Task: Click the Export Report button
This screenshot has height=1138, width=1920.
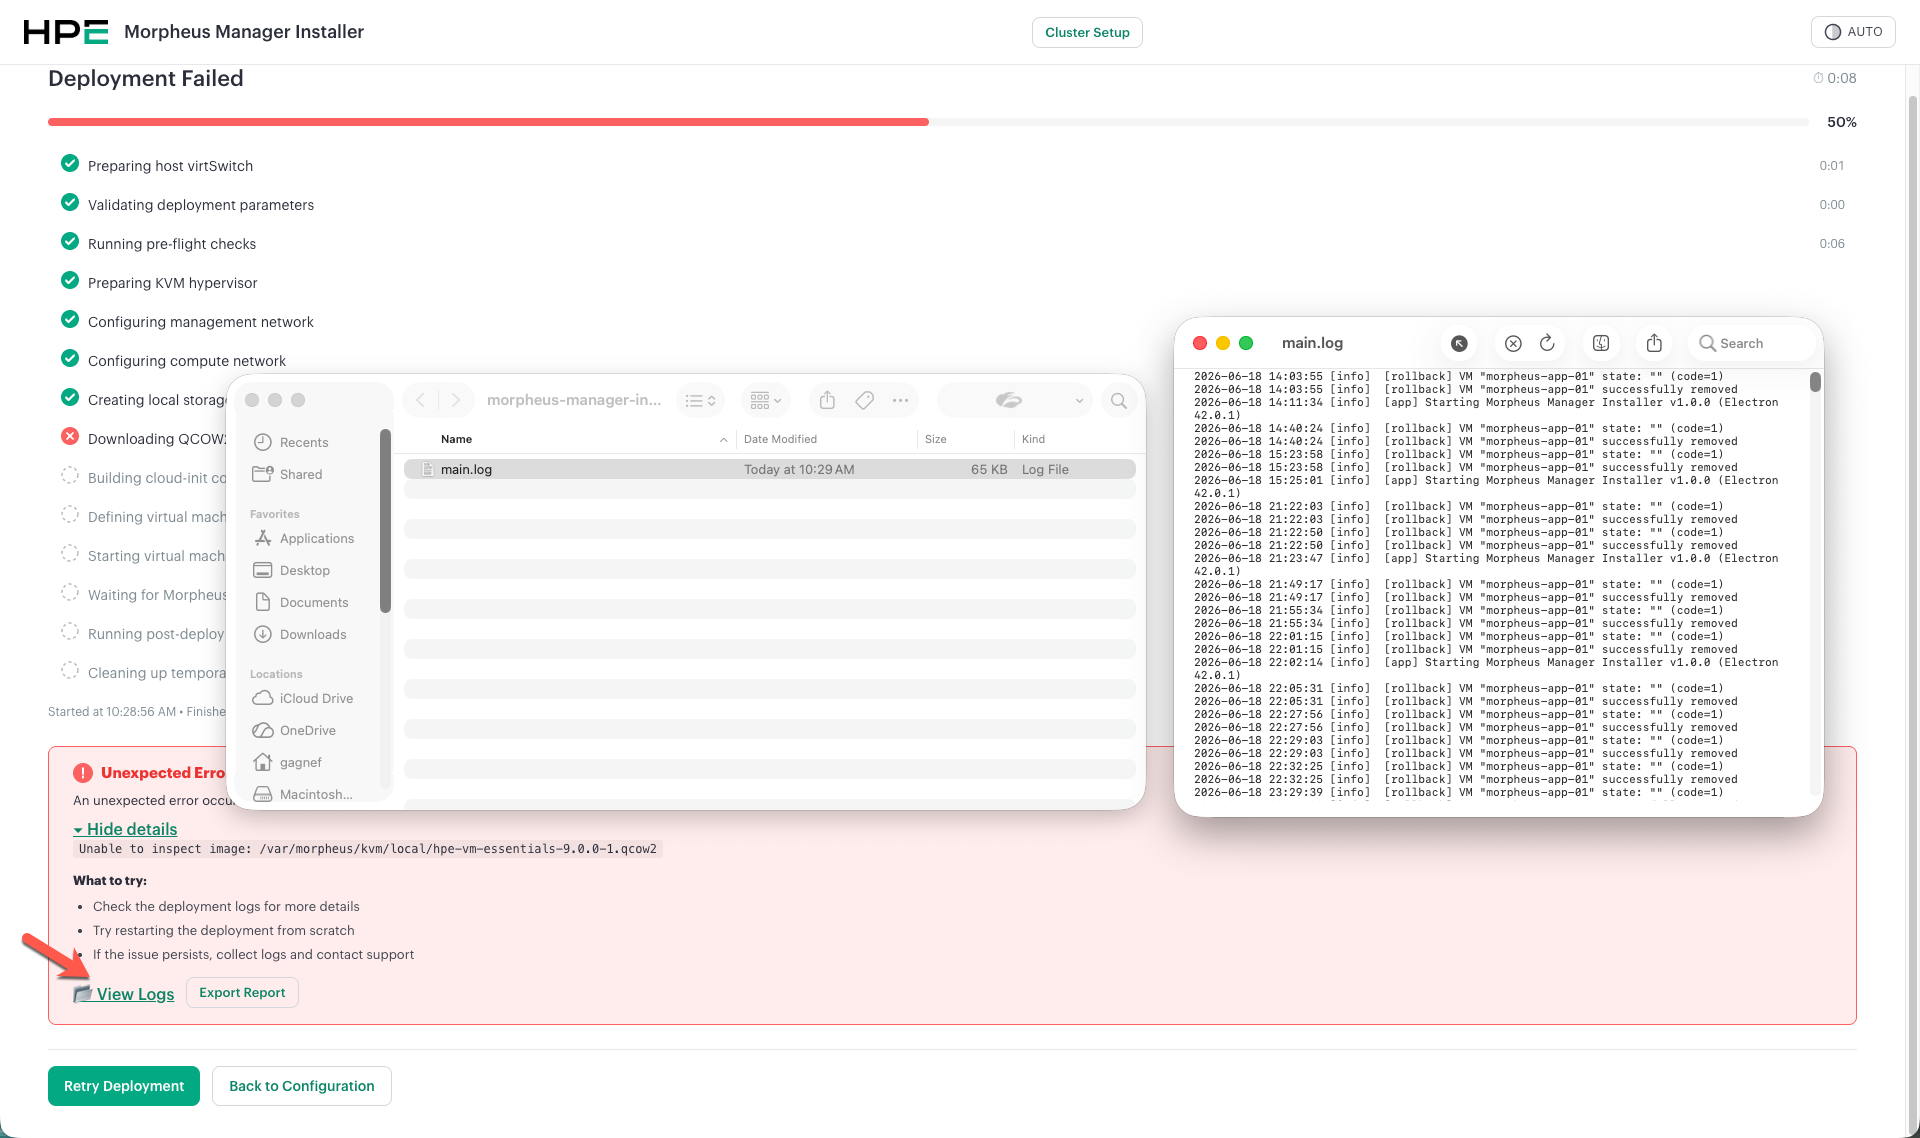Action: (x=242, y=992)
